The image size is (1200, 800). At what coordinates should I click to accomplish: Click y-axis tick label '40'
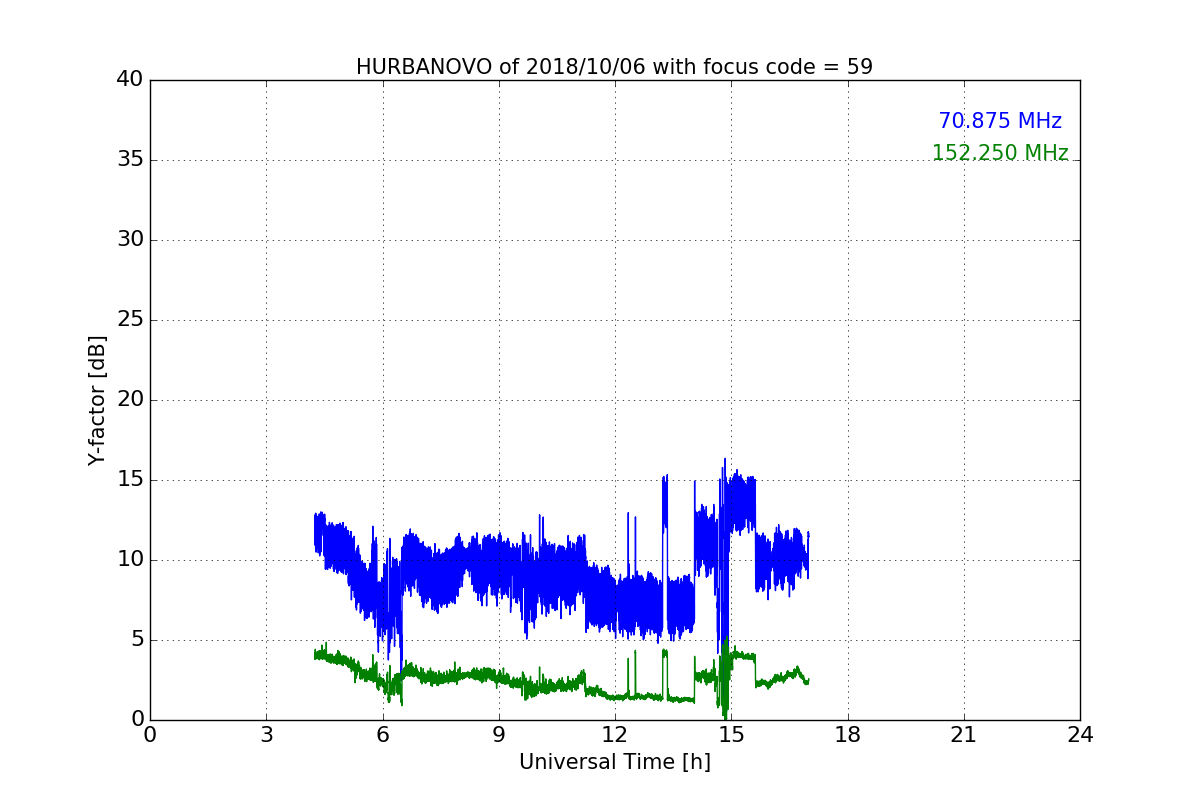point(130,80)
